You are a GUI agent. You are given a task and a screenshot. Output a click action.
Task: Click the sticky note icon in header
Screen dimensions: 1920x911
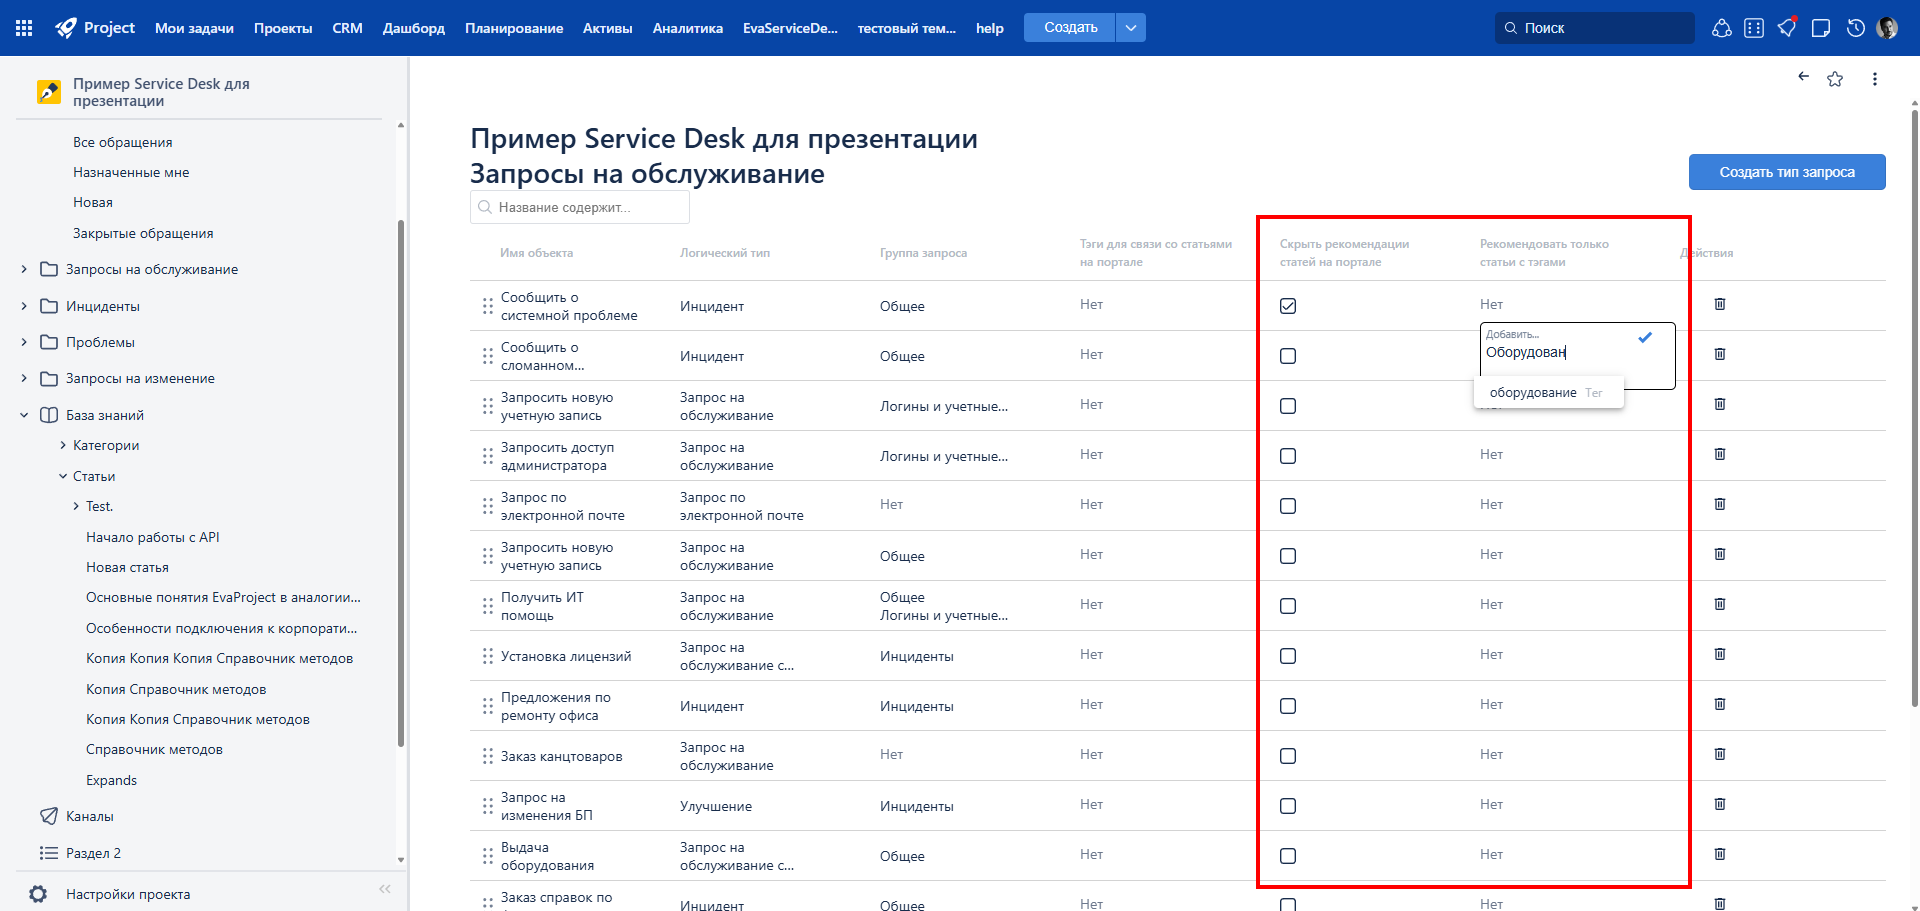pyautogui.click(x=1821, y=28)
